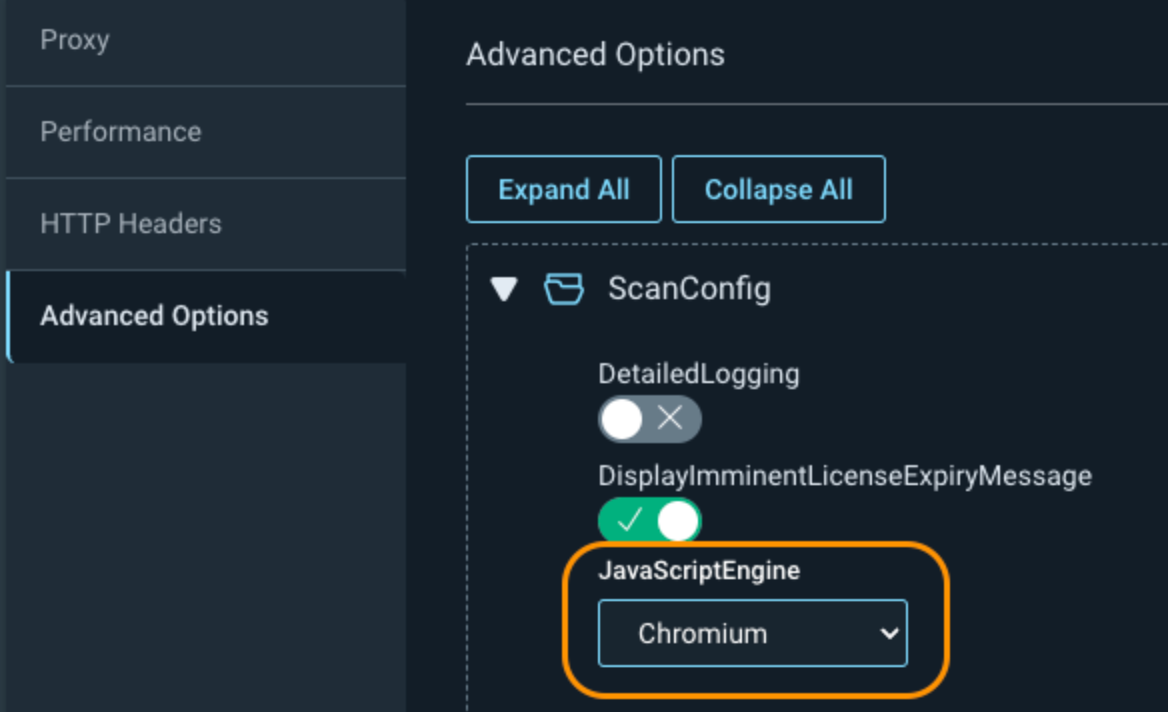1168x712 pixels.
Task: Click the DetailedLogging option label
Action: tap(698, 374)
